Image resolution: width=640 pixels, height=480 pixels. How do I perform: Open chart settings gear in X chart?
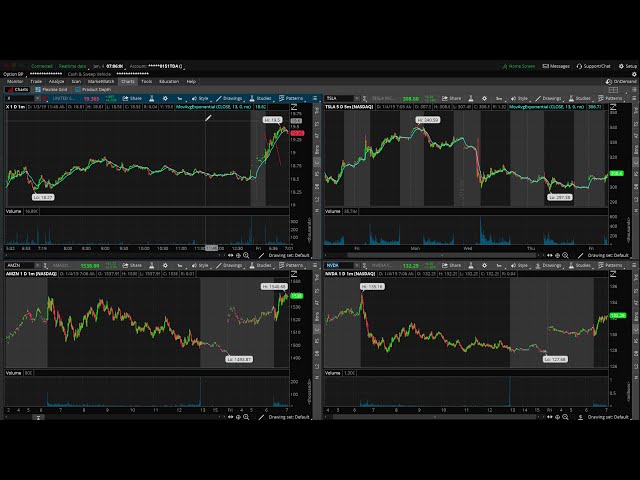point(165,98)
